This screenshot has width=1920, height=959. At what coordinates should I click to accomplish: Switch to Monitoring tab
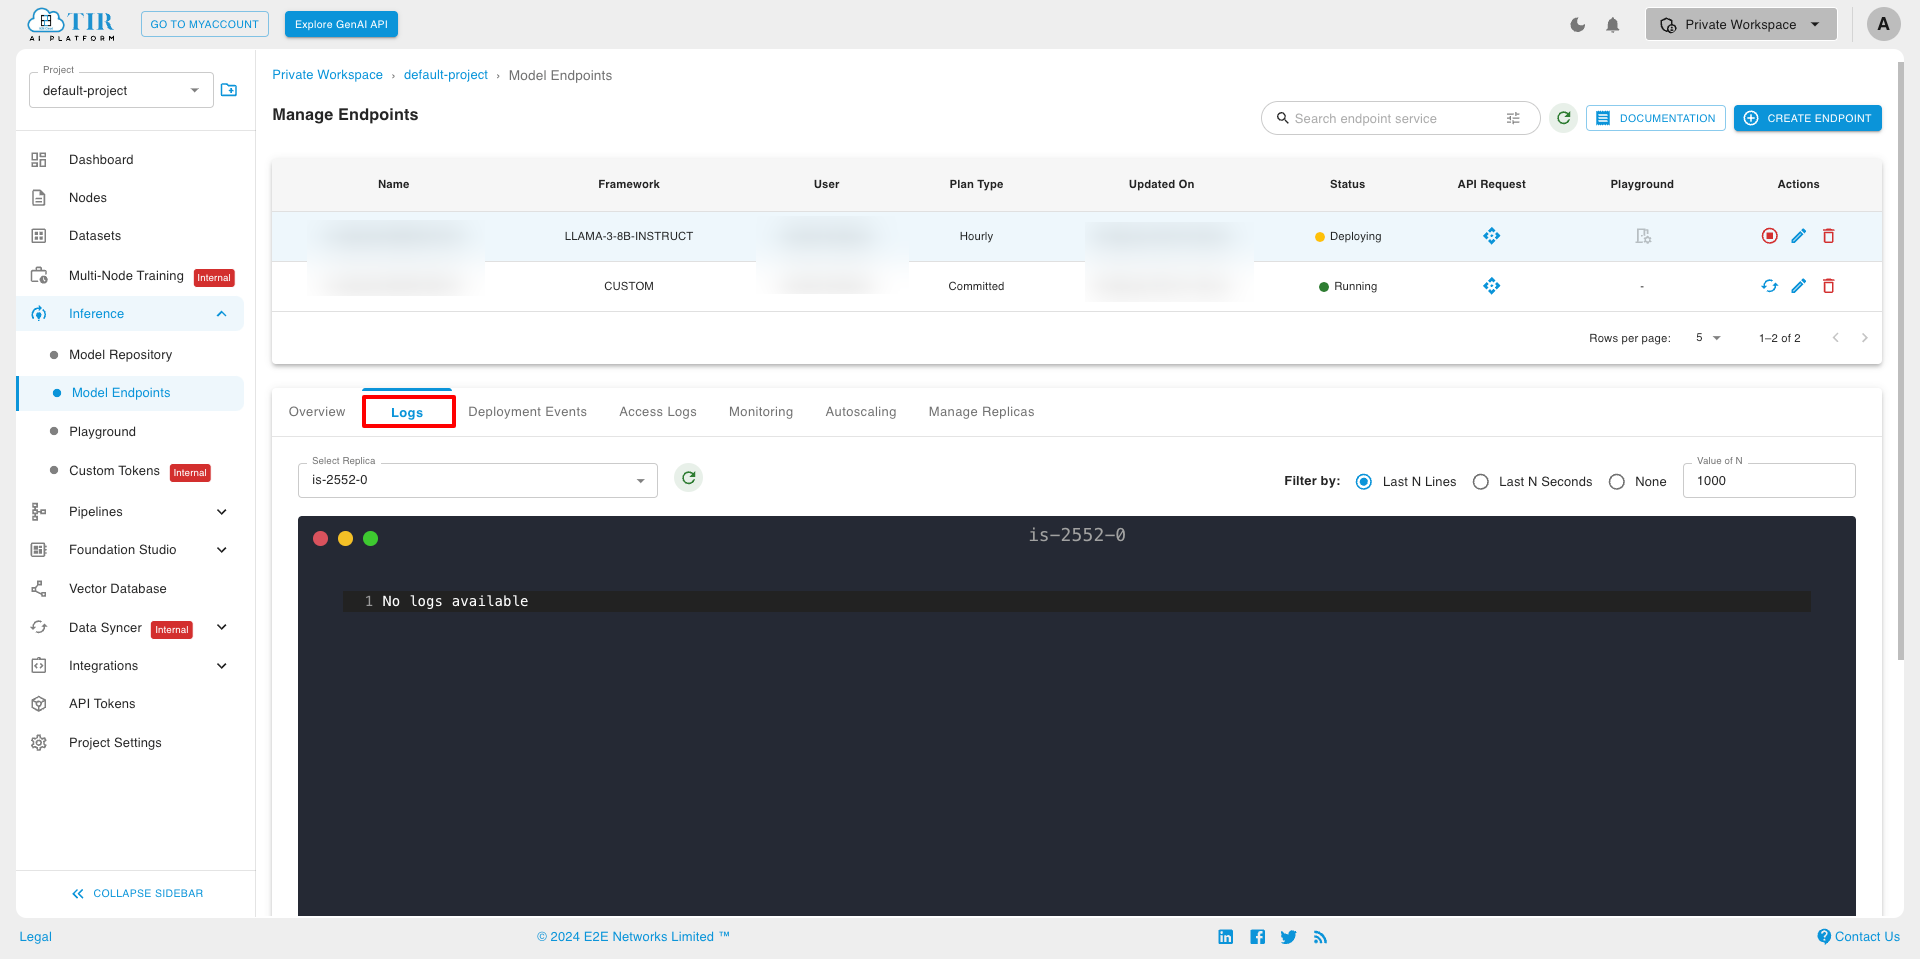tap(761, 412)
